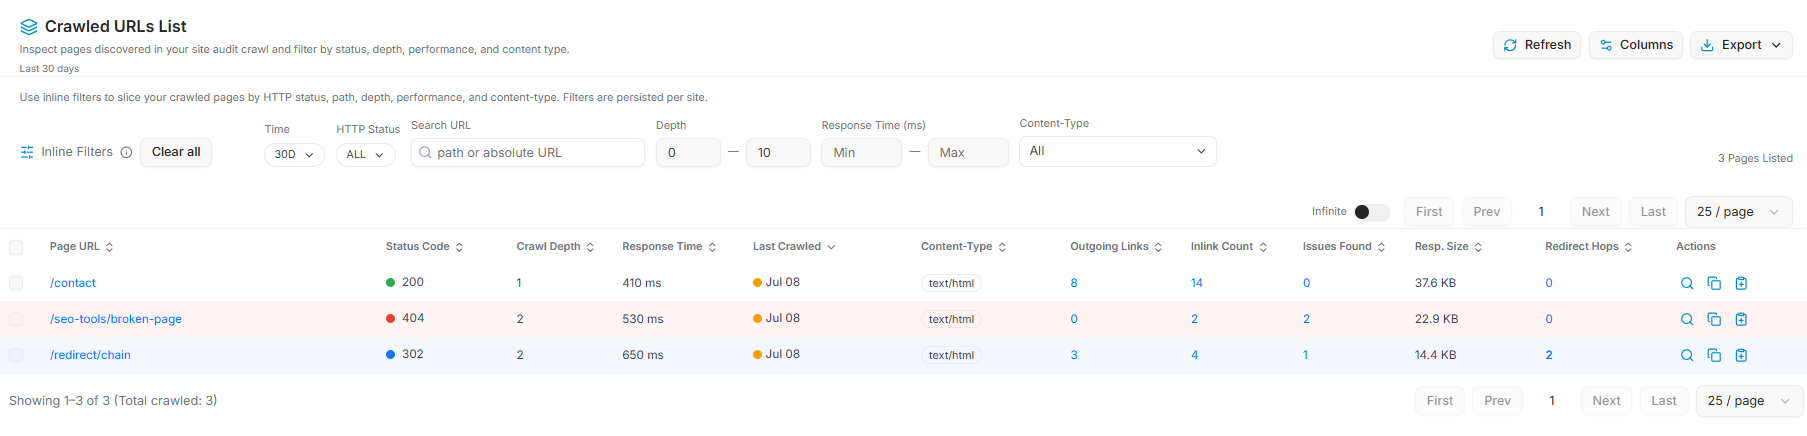Open the /redirect/chain link
1807x436 pixels.
[x=90, y=355]
